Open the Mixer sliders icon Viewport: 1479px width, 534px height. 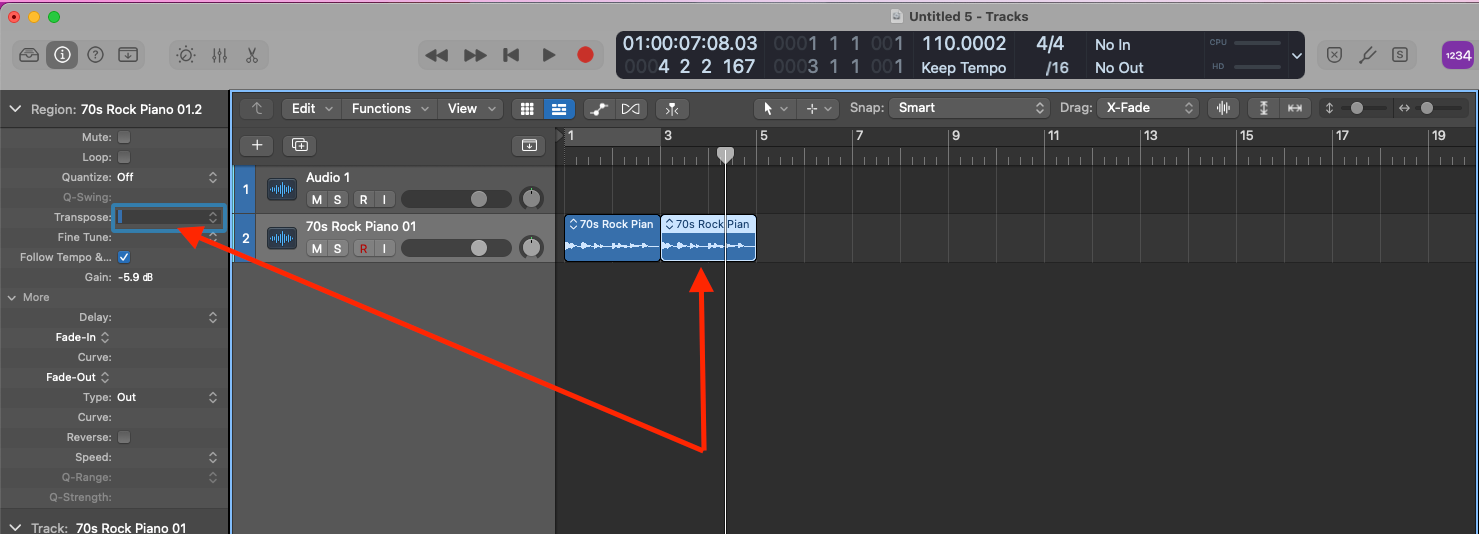[219, 55]
